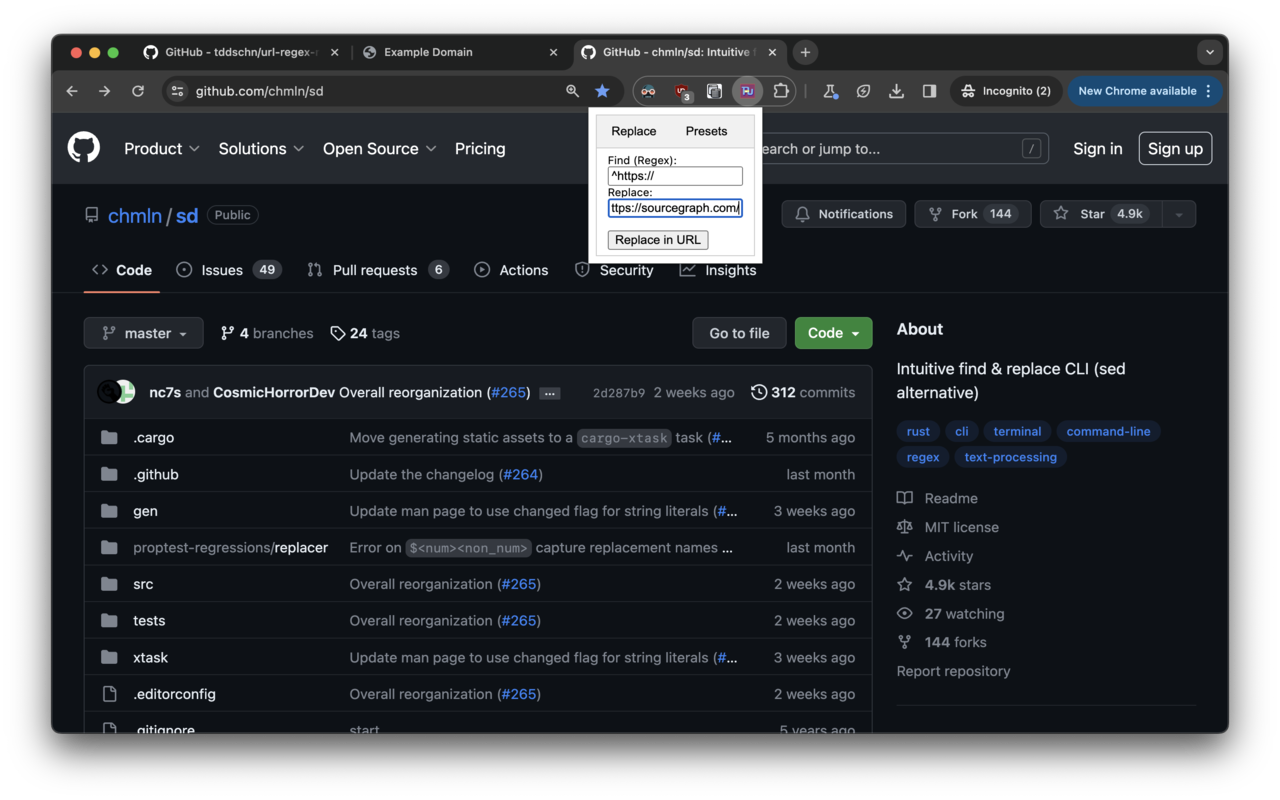Screen dimensions: 1280x800
Task: View the 24 tags link
Action: pyautogui.click(x=365, y=333)
